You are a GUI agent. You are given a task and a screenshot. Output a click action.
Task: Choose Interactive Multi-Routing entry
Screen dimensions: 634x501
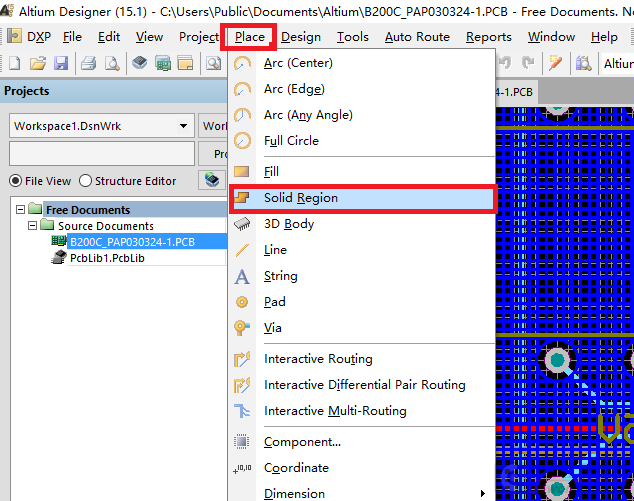click(x=362, y=411)
